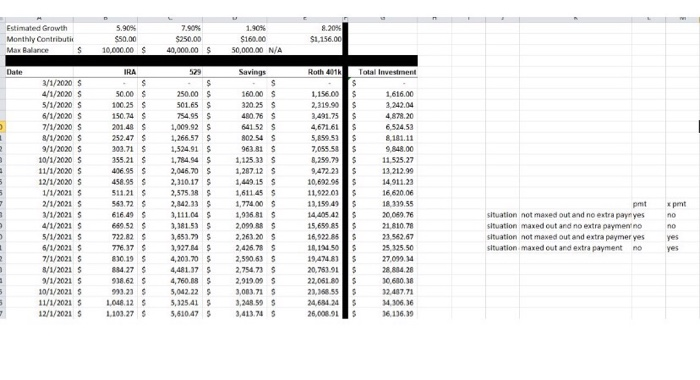
Task: Select the 8.20% growth rate cell
Action: [x=305, y=28]
